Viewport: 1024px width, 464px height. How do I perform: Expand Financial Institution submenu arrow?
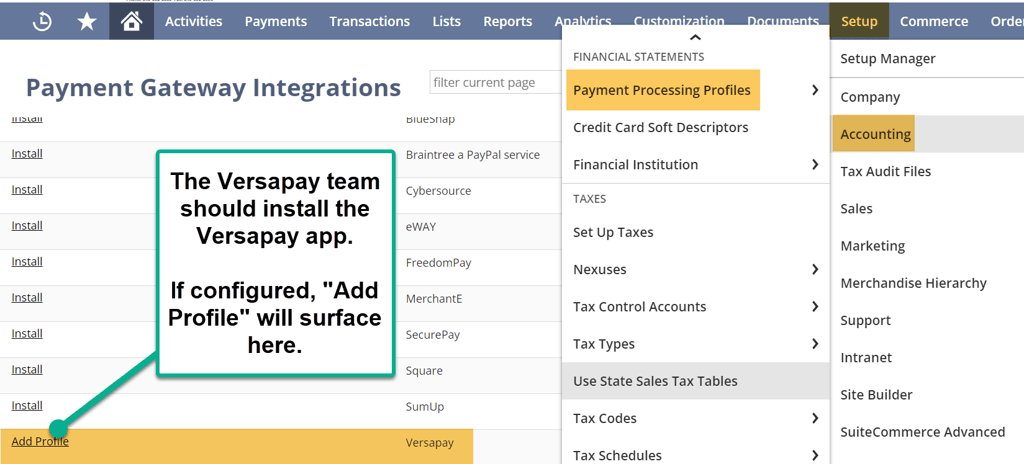tap(814, 165)
